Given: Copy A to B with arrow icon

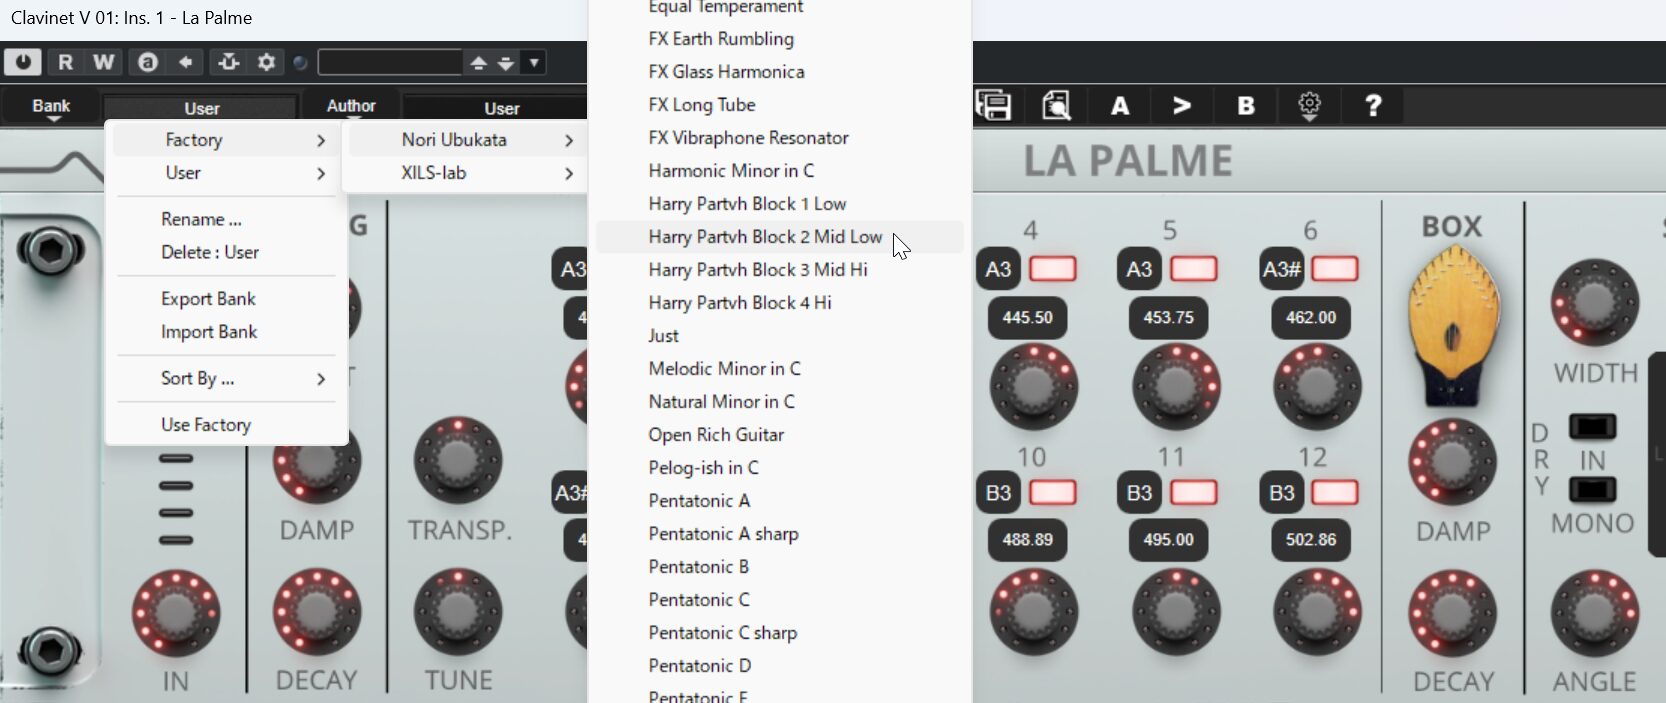Looking at the screenshot, I should 1182,105.
